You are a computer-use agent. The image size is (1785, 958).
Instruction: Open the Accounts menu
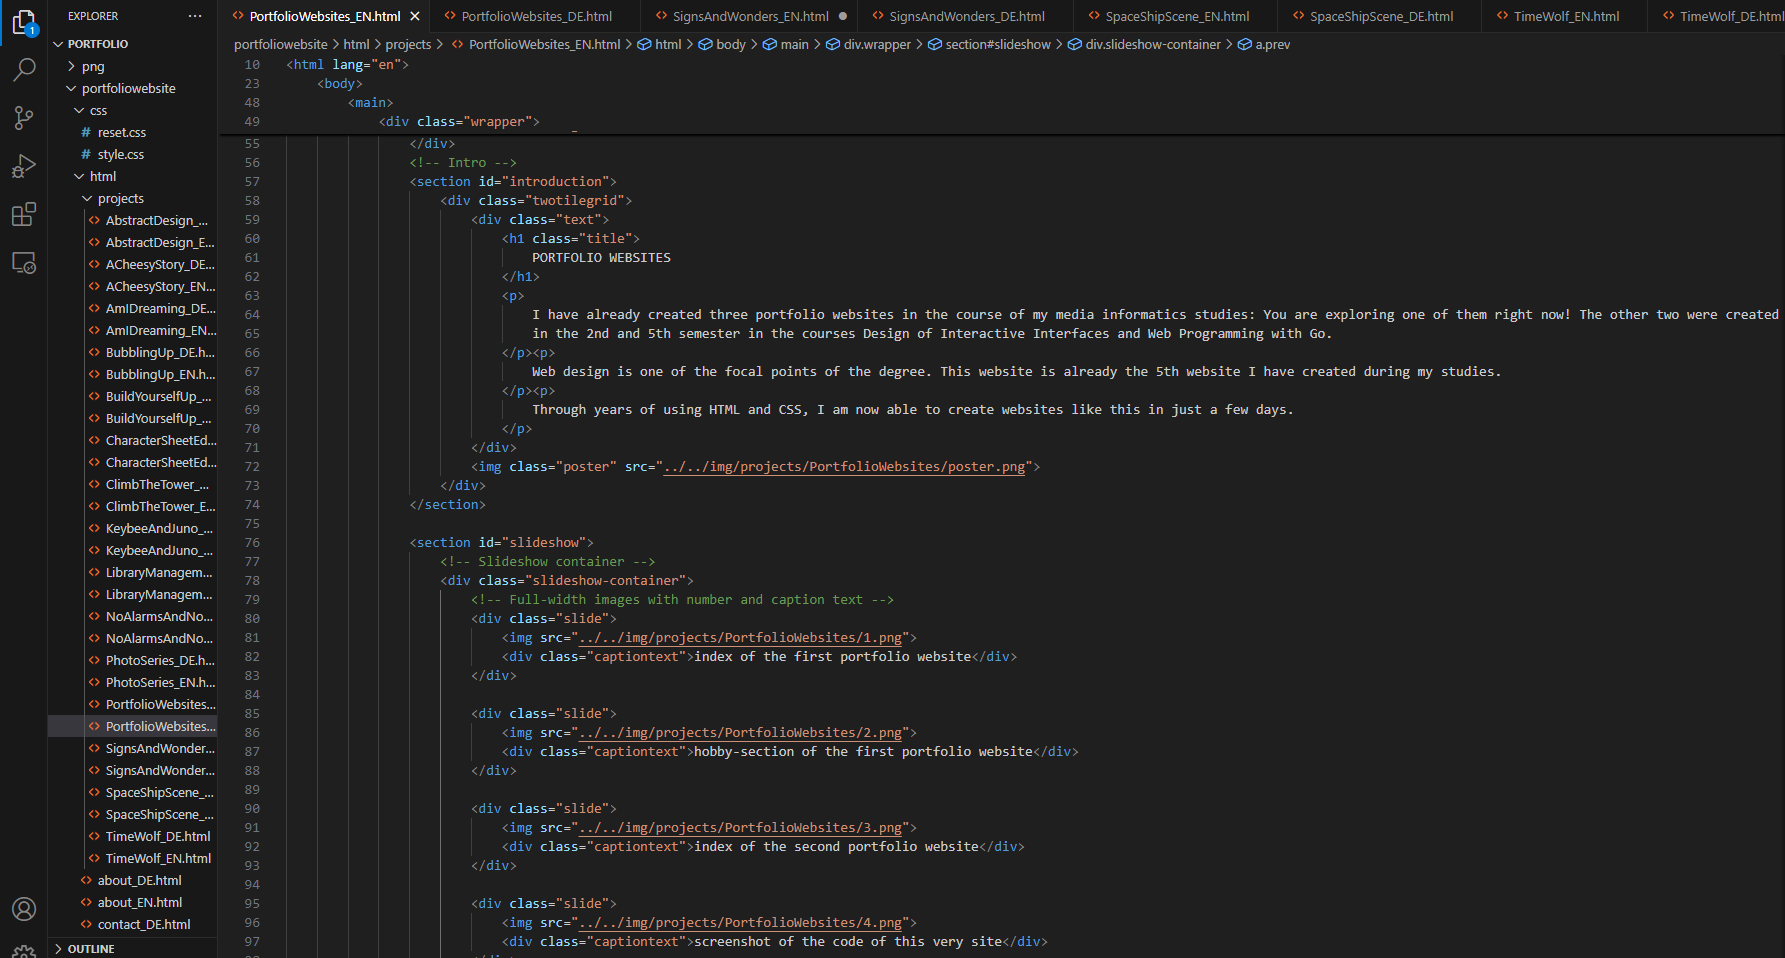coord(24,909)
